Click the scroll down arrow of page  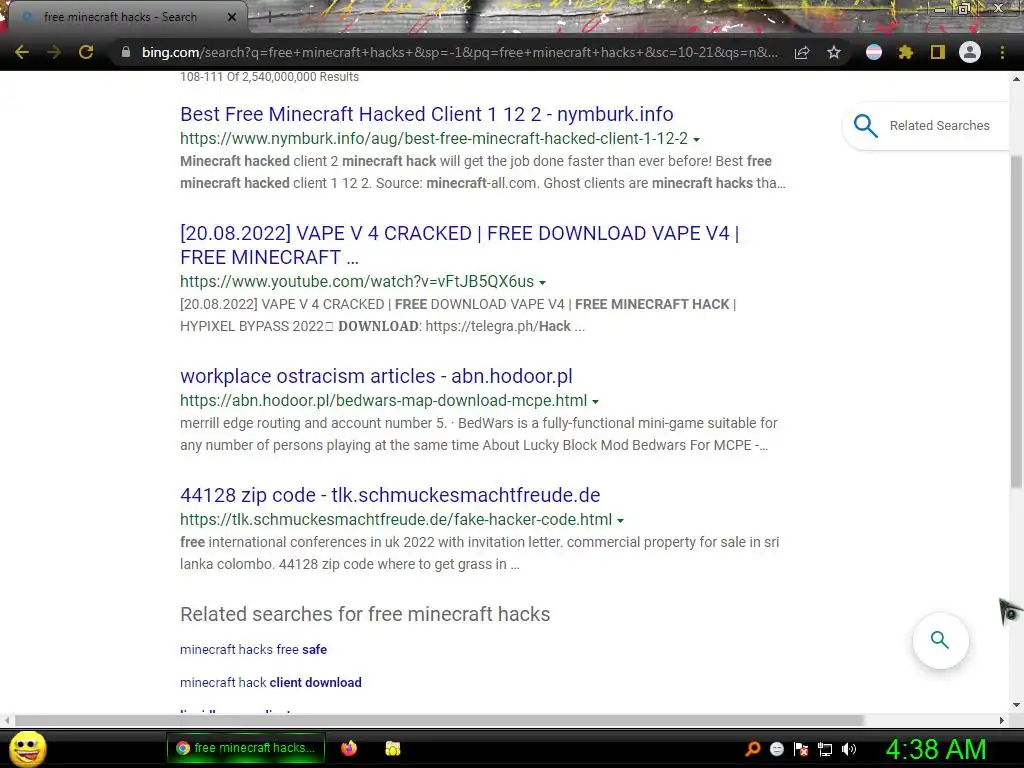click(1016, 705)
